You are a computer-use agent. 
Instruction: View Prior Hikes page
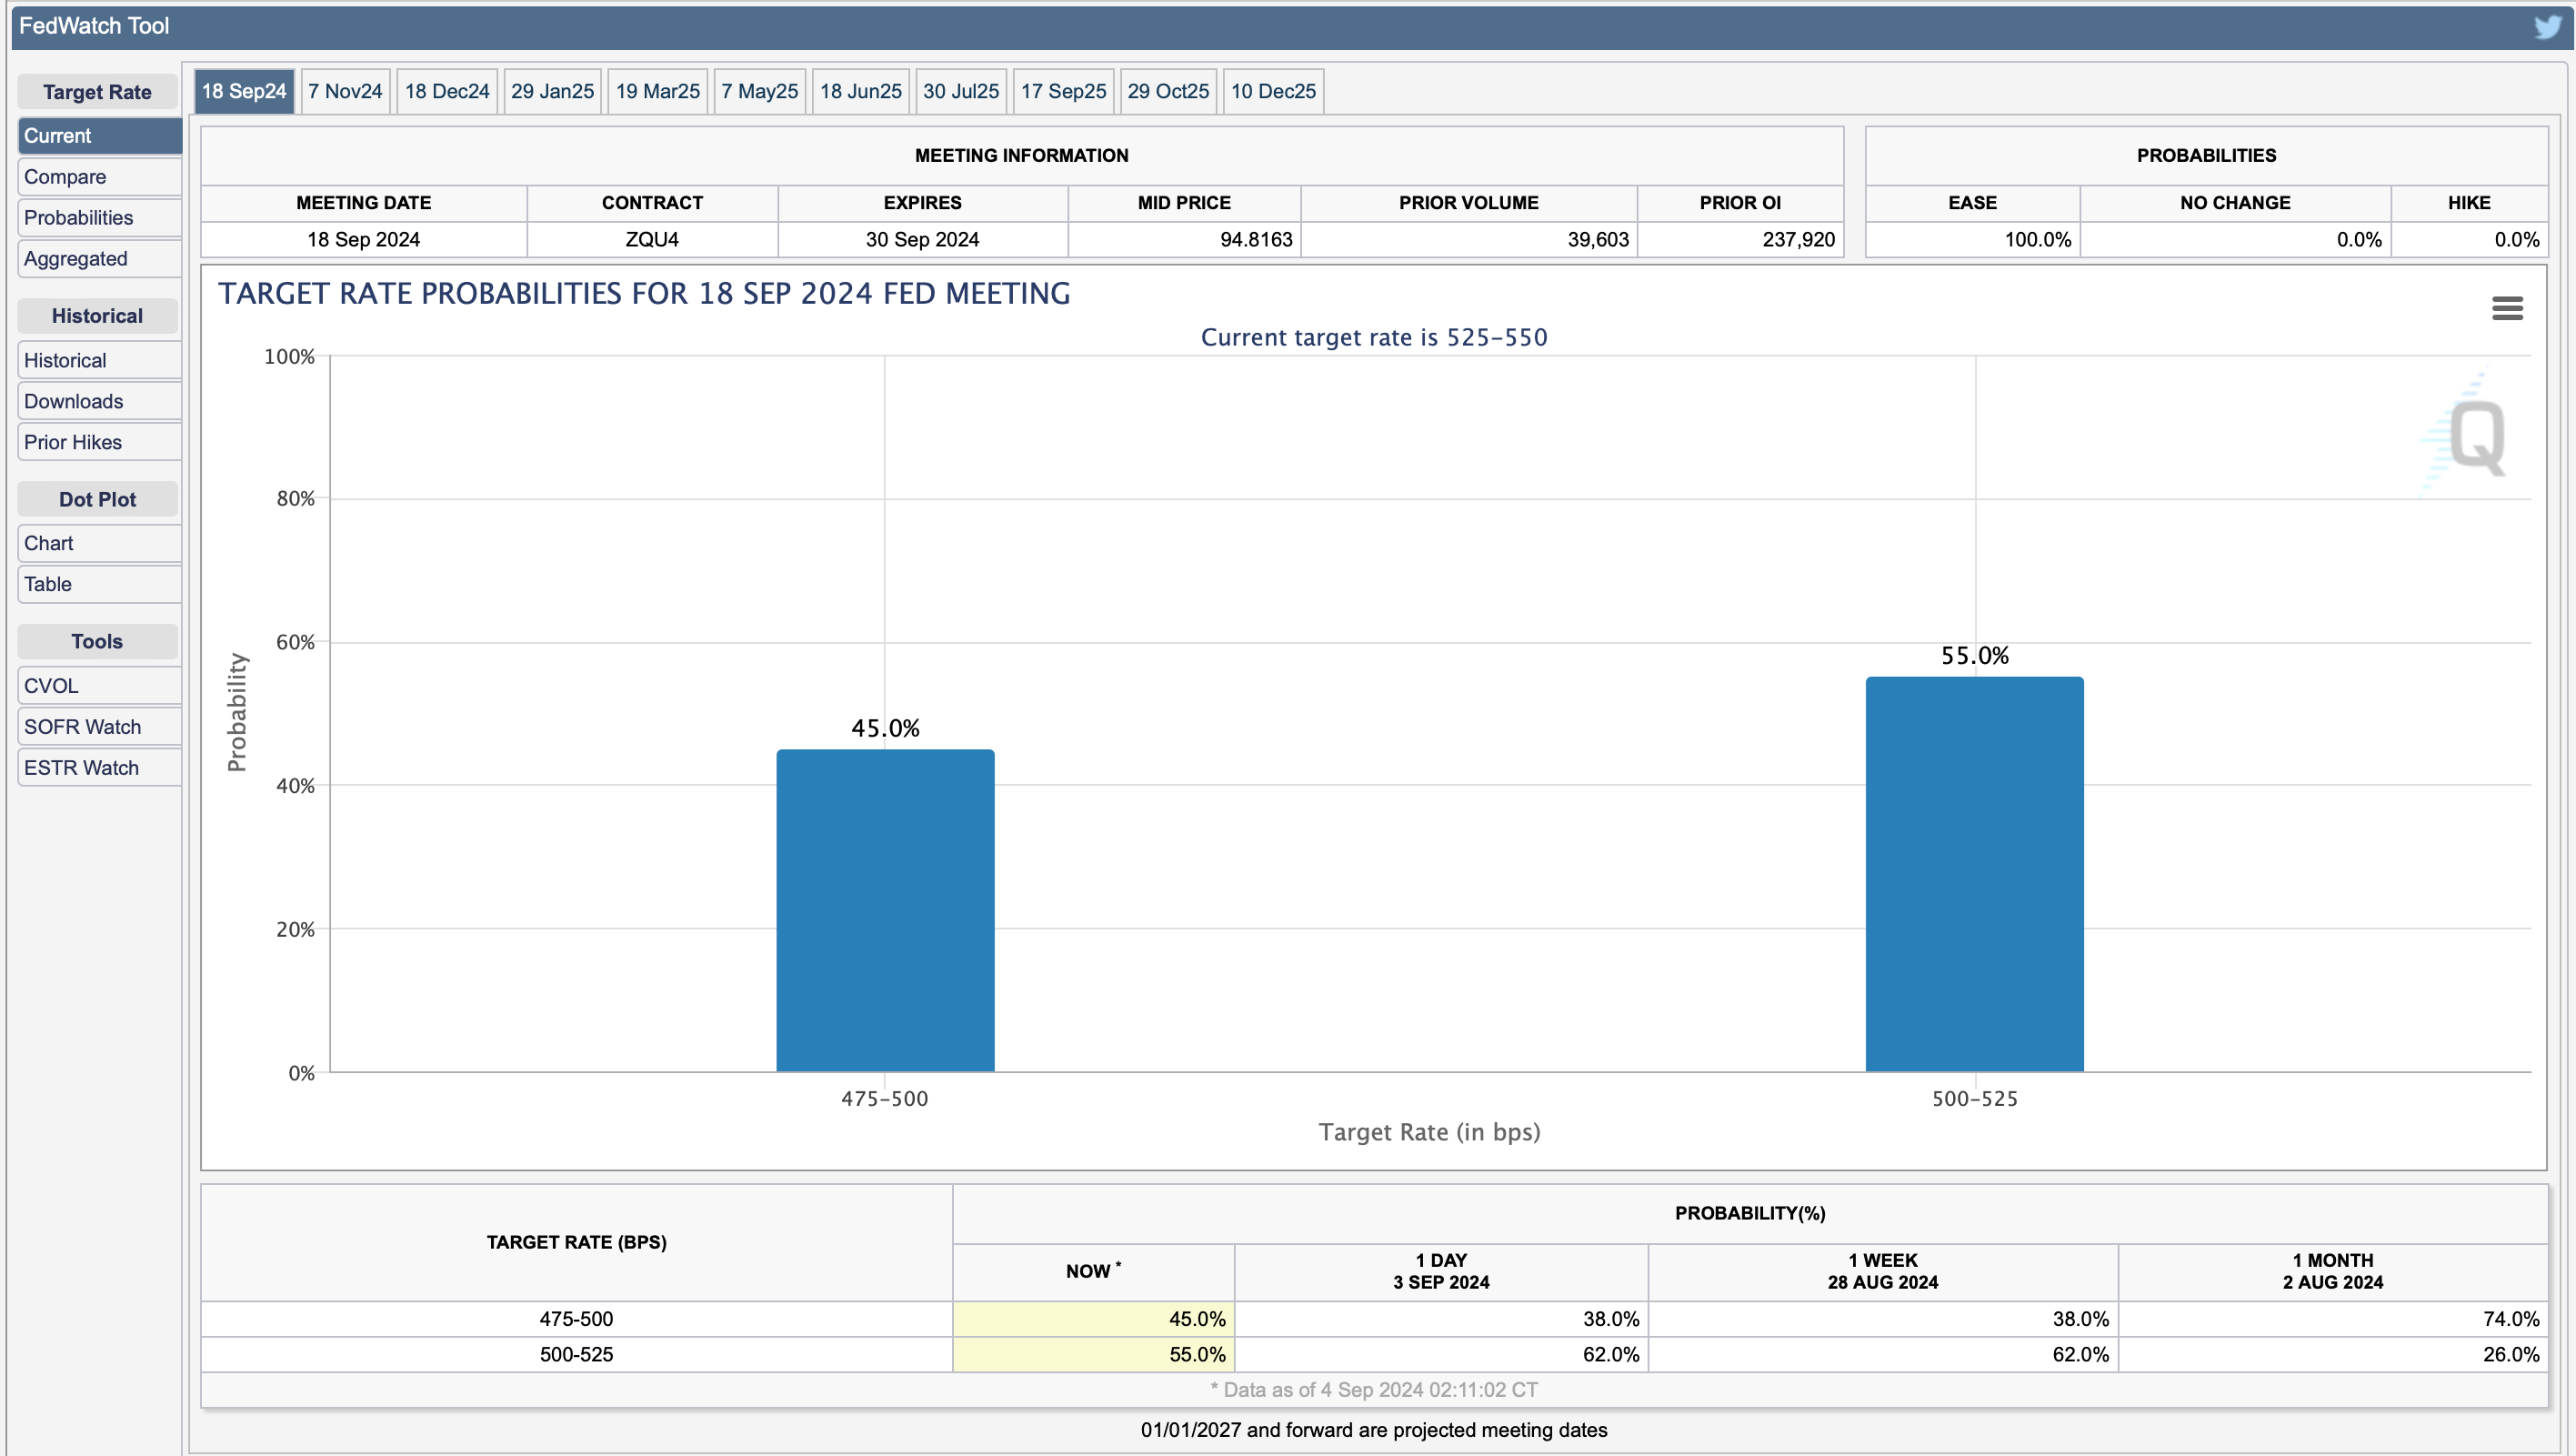click(98, 442)
